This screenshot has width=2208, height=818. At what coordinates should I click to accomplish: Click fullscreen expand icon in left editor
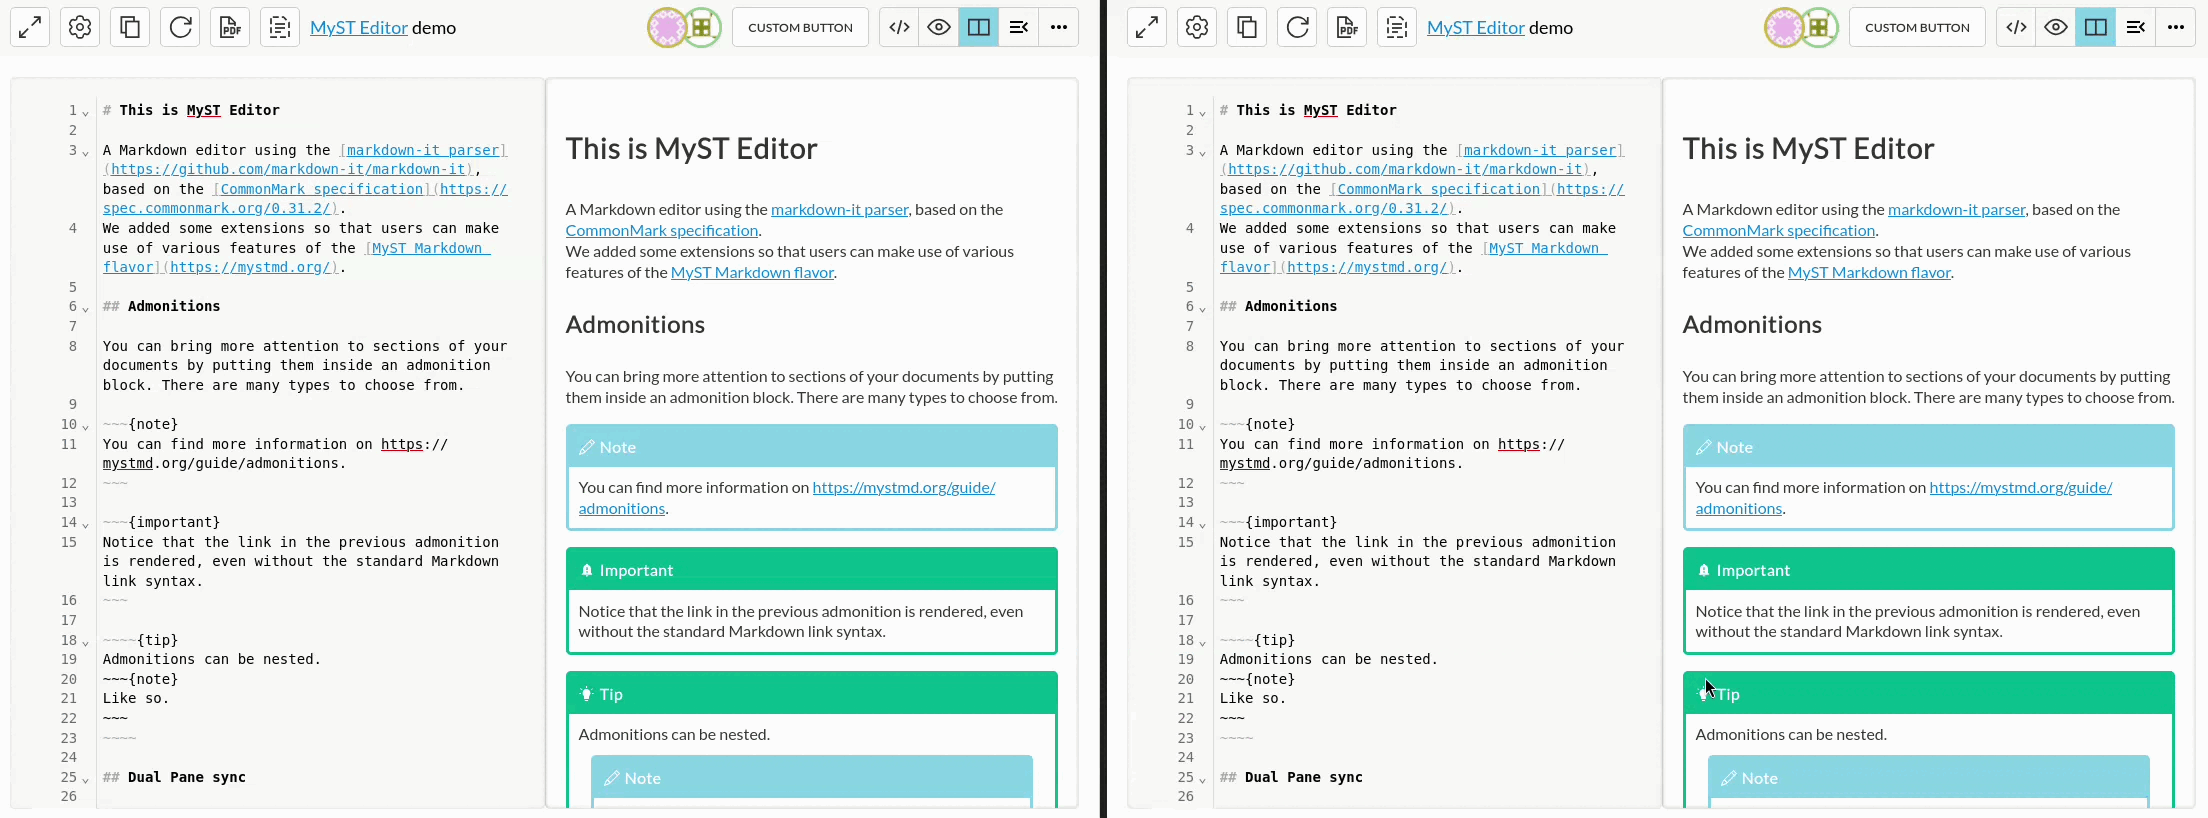click(30, 27)
